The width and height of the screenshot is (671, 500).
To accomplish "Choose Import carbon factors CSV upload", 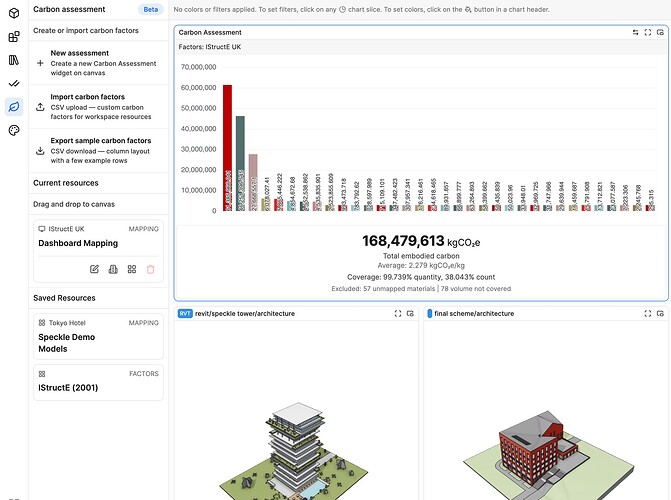I will click(x=98, y=107).
